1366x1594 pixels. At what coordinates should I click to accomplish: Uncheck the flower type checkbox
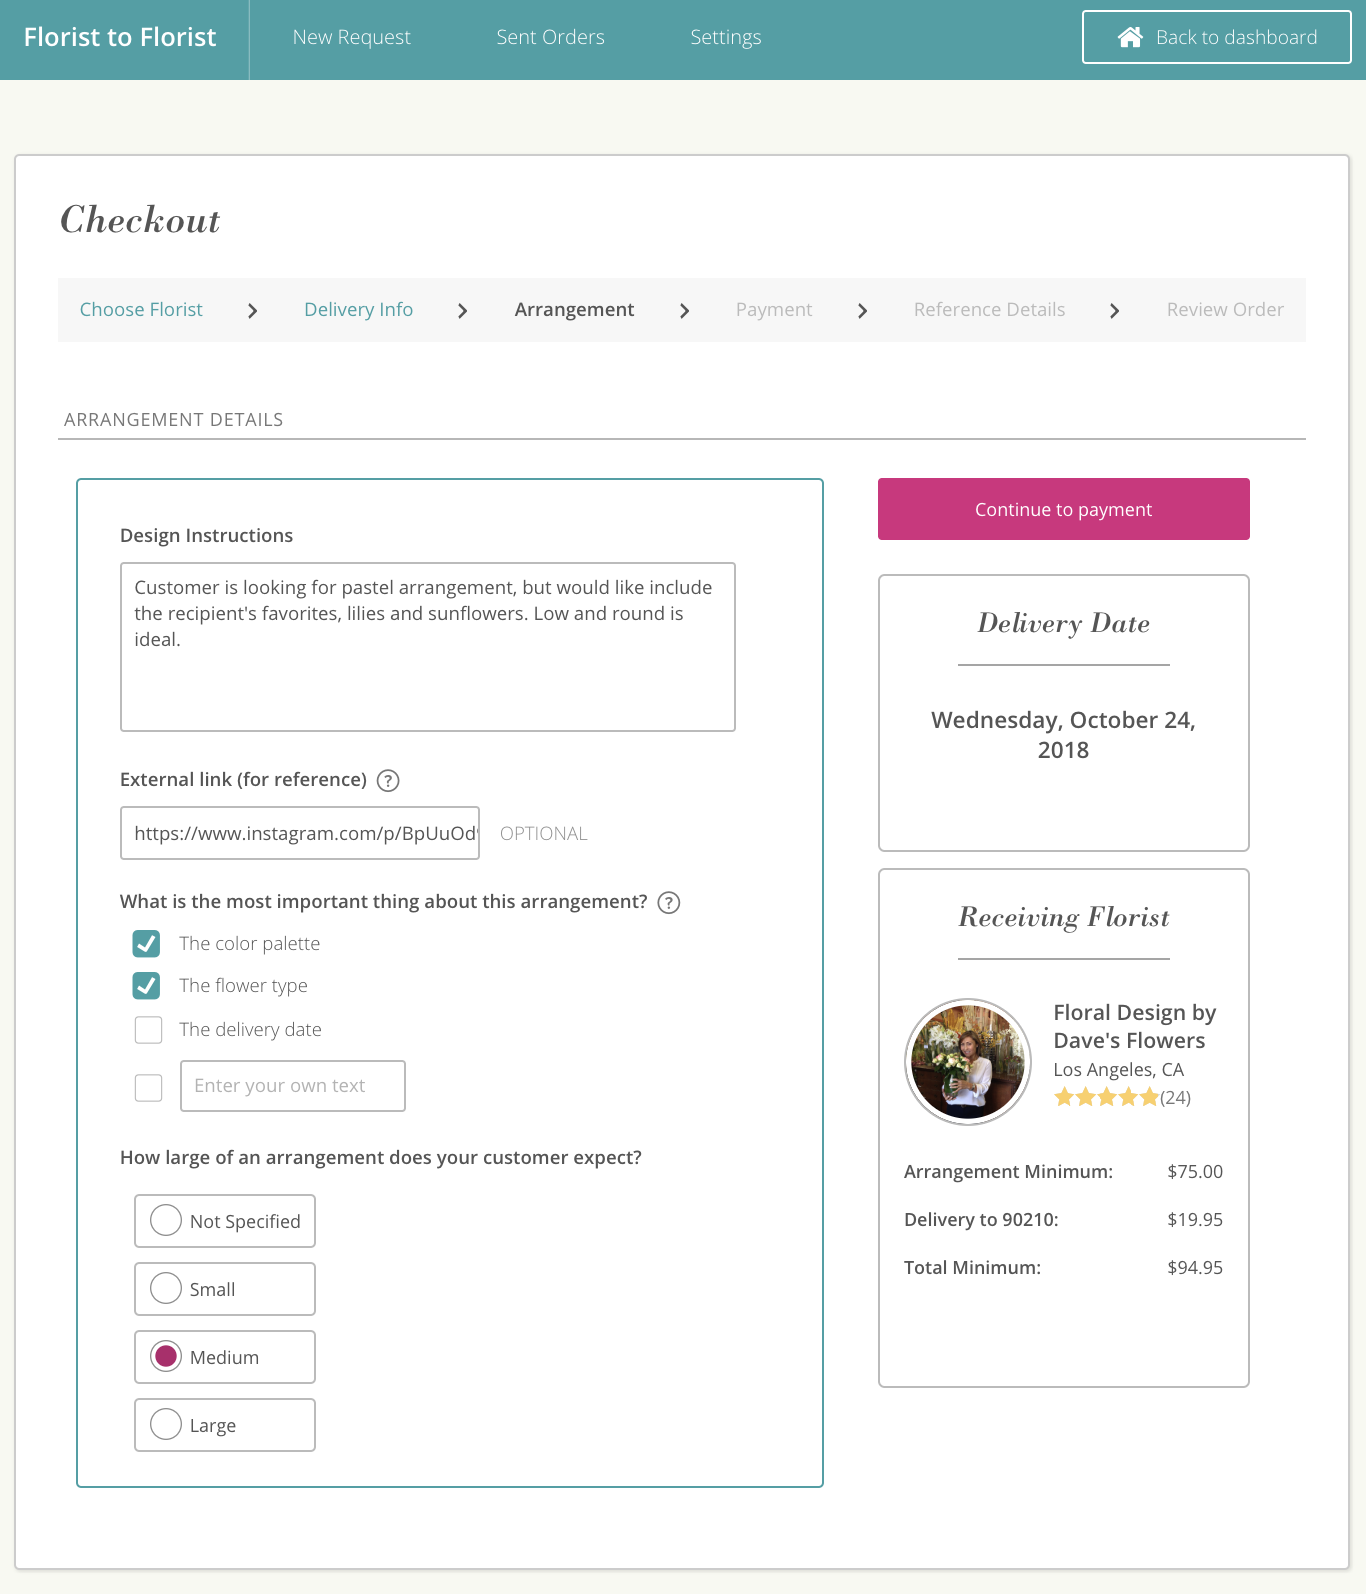coord(147,986)
